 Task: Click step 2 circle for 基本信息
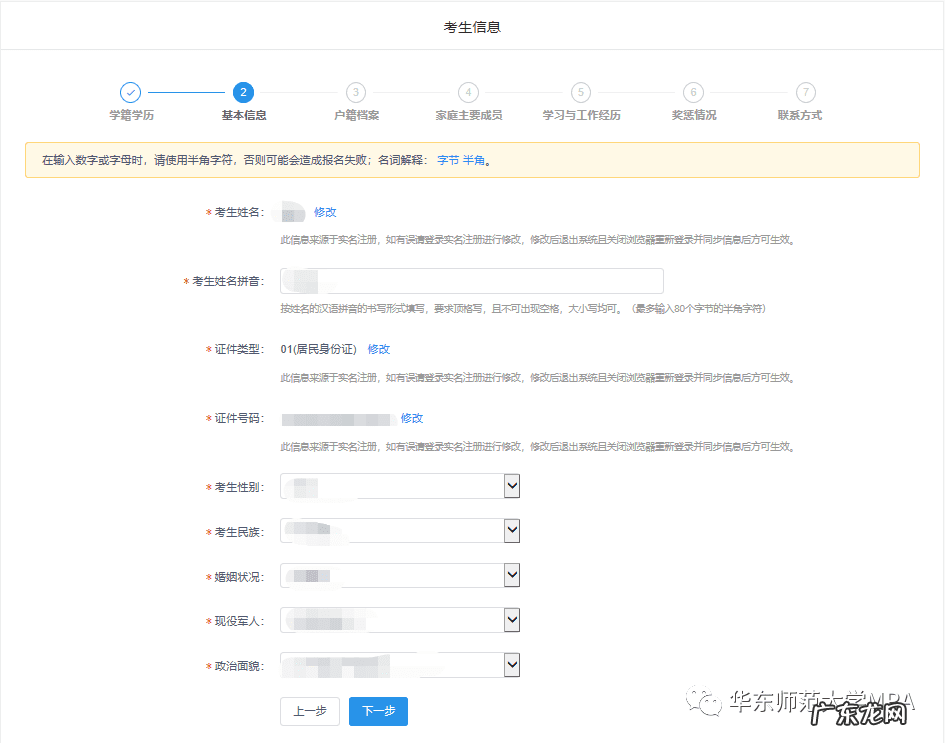243,92
